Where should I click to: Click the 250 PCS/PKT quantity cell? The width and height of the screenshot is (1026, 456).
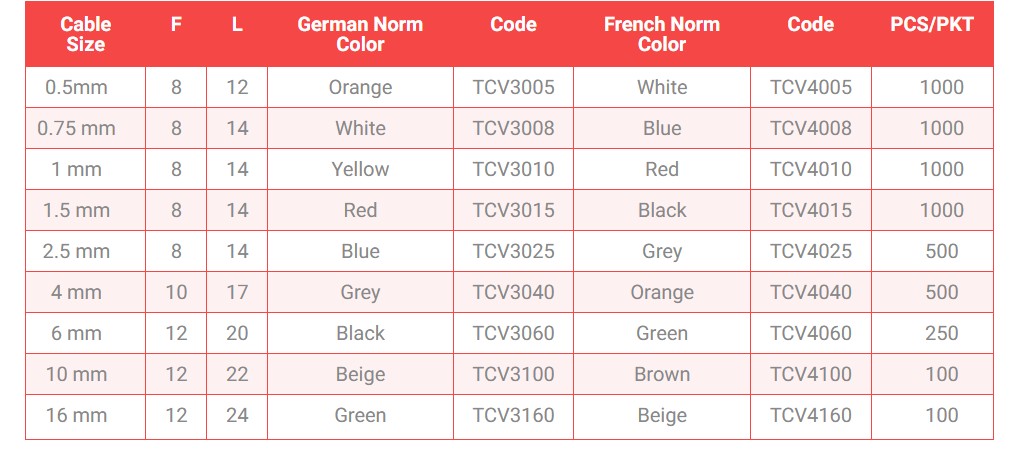coord(932,333)
